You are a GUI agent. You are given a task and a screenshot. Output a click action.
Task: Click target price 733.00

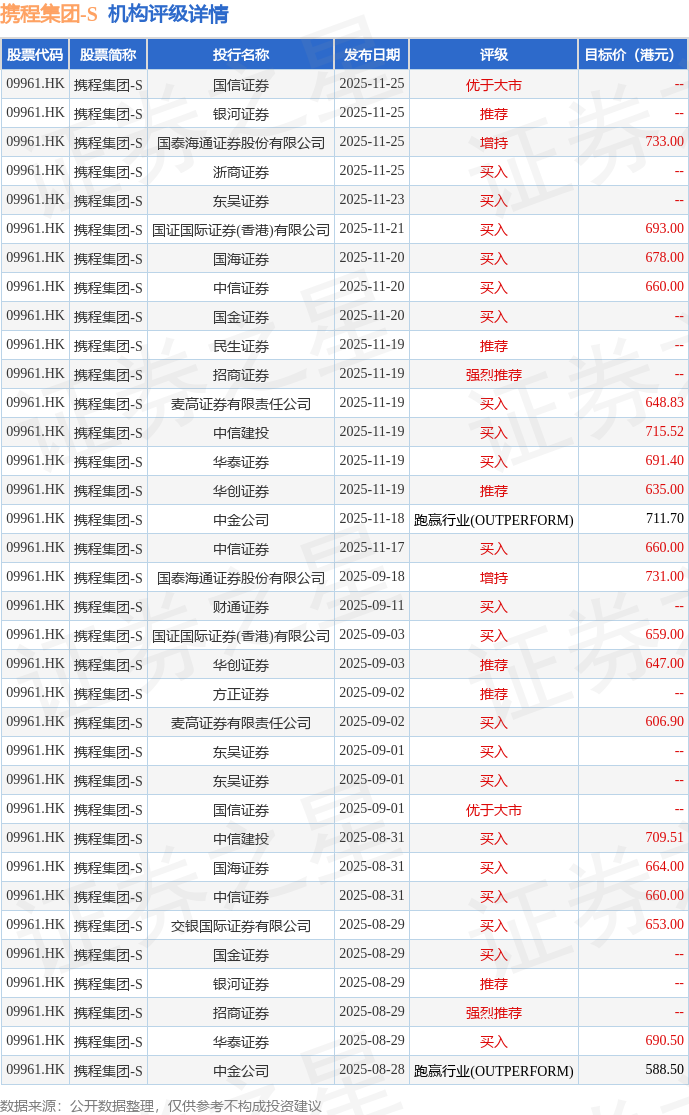pyautogui.click(x=664, y=142)
